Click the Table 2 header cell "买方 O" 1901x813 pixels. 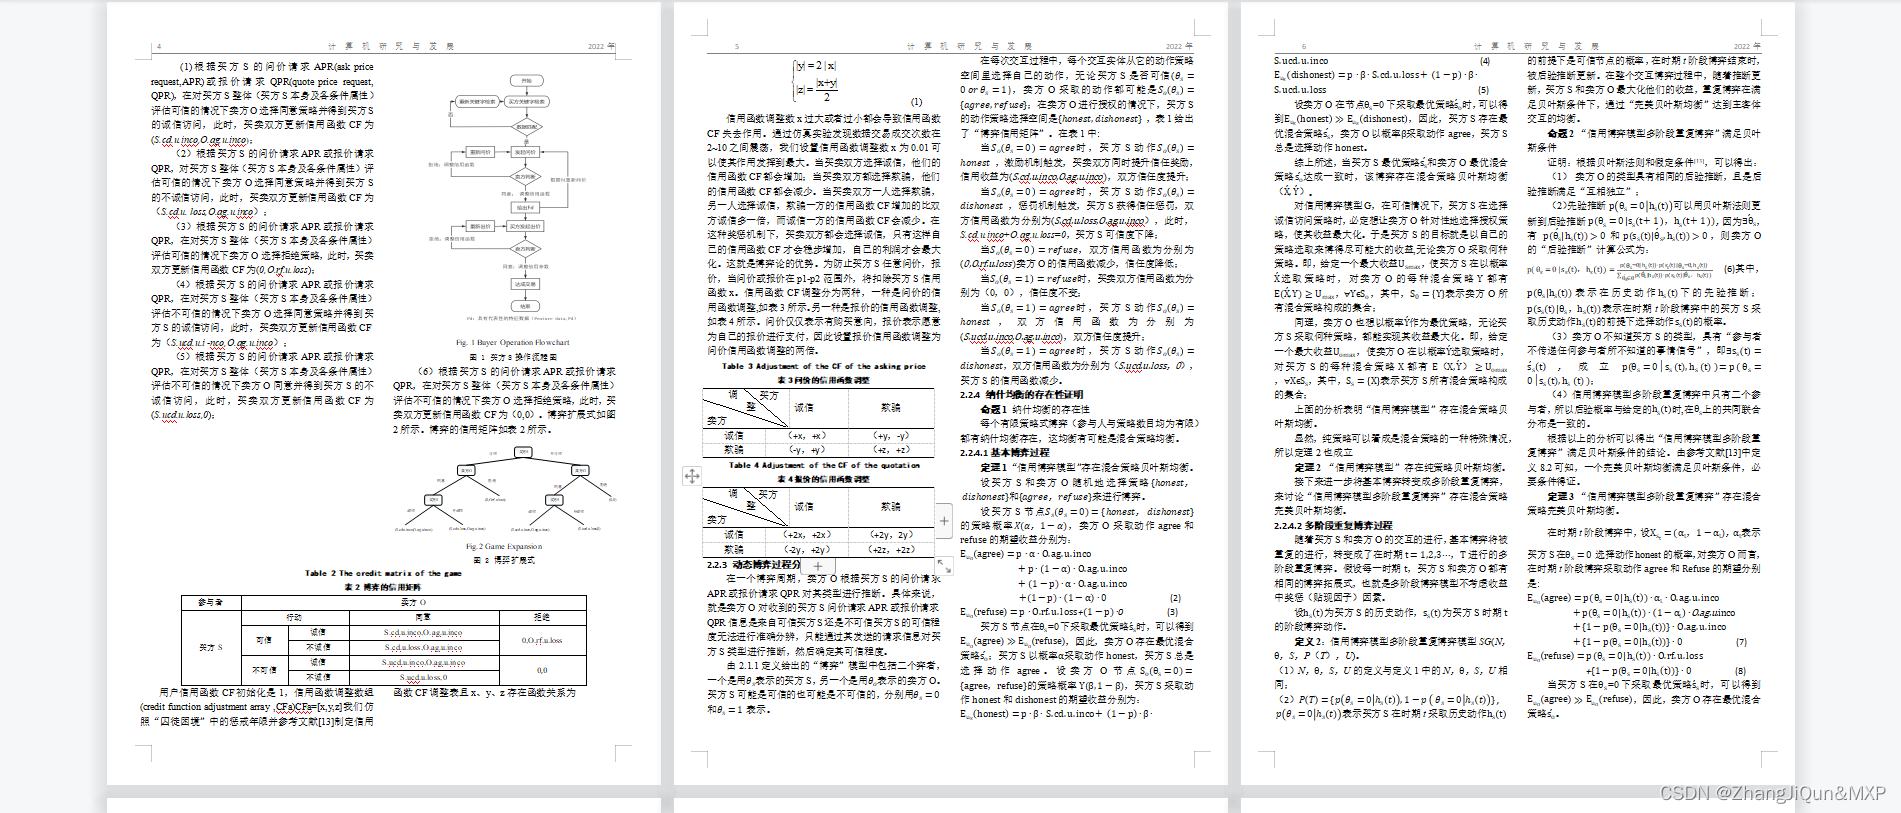pos(413,602)
